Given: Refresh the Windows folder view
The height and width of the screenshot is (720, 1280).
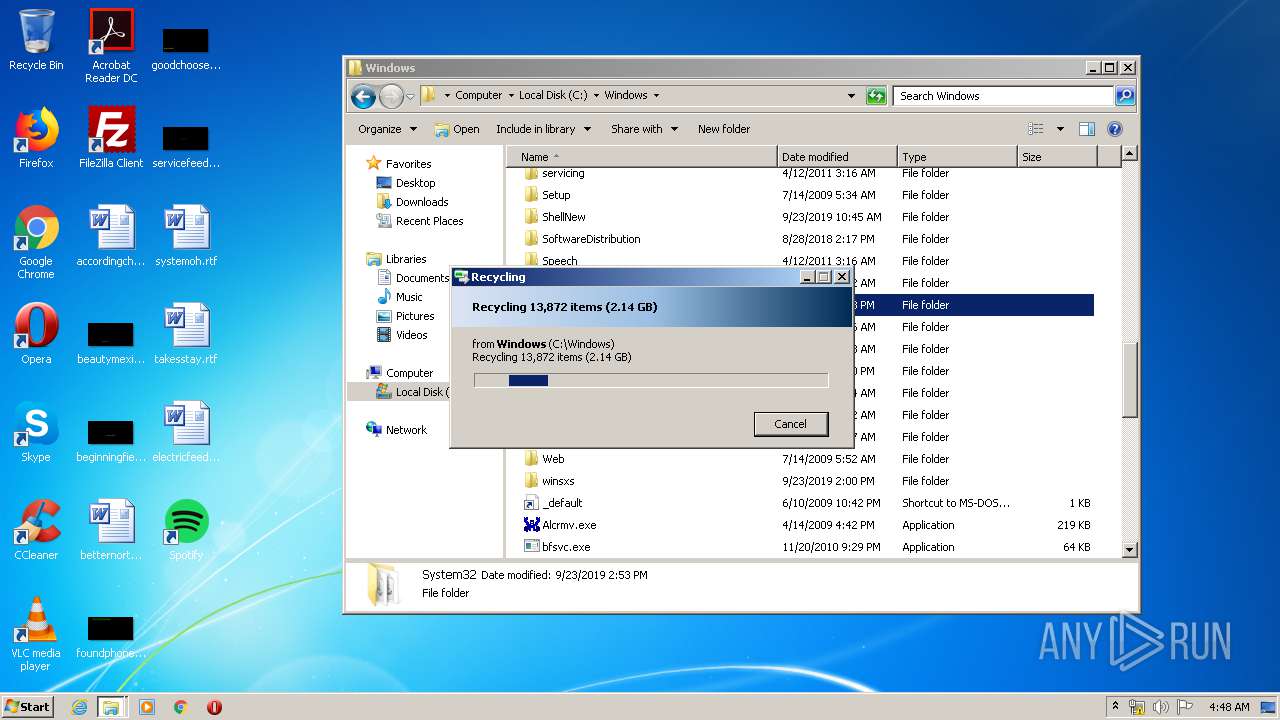Looking at the screenshot, I should point(876,96).
